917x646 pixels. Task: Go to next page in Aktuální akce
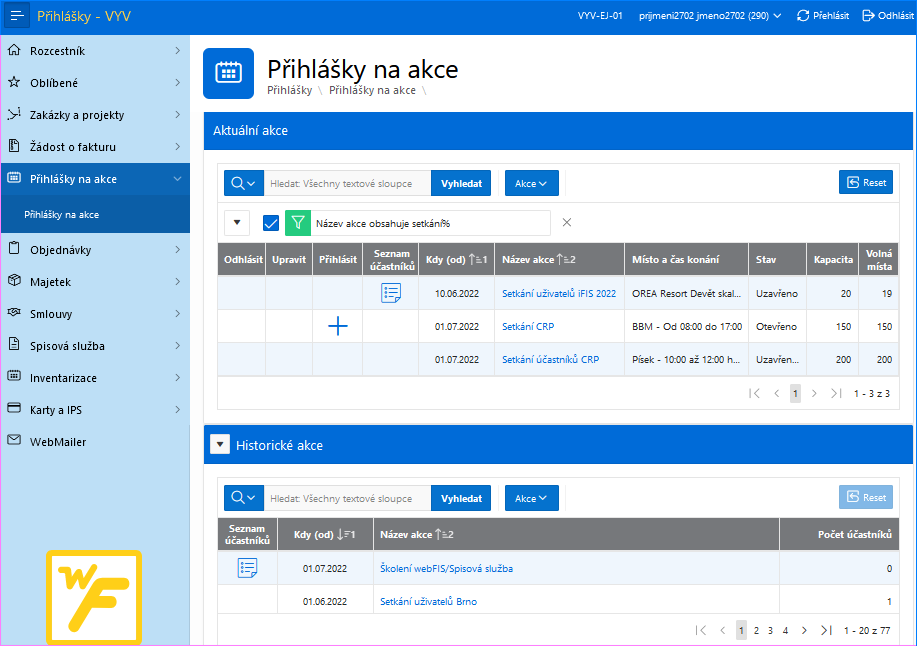point(814,393)
